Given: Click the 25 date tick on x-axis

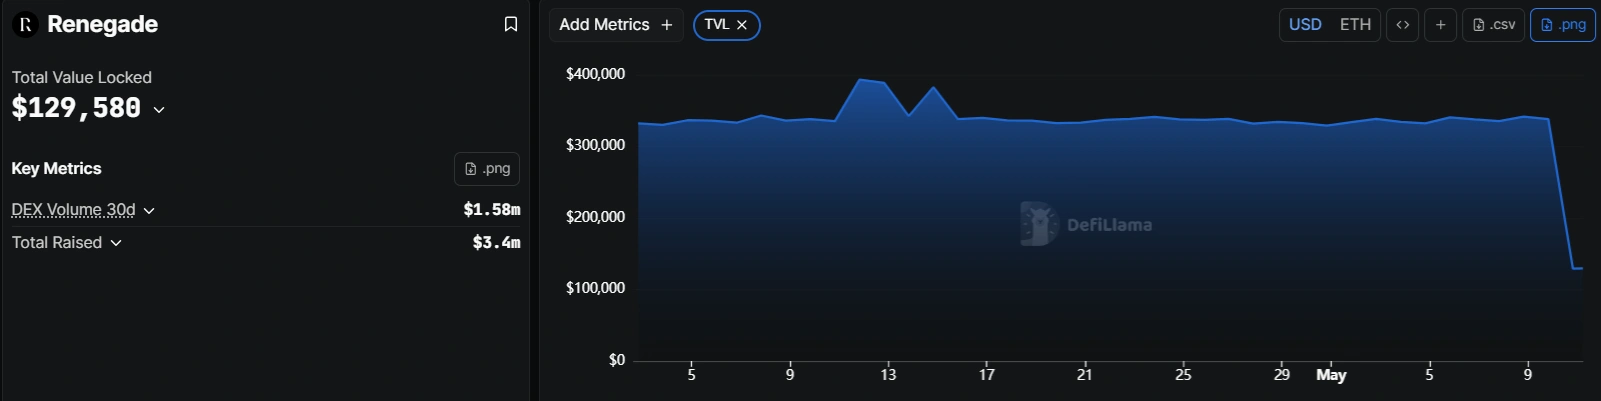Looking at the screenshot, I should [1183, 375].
